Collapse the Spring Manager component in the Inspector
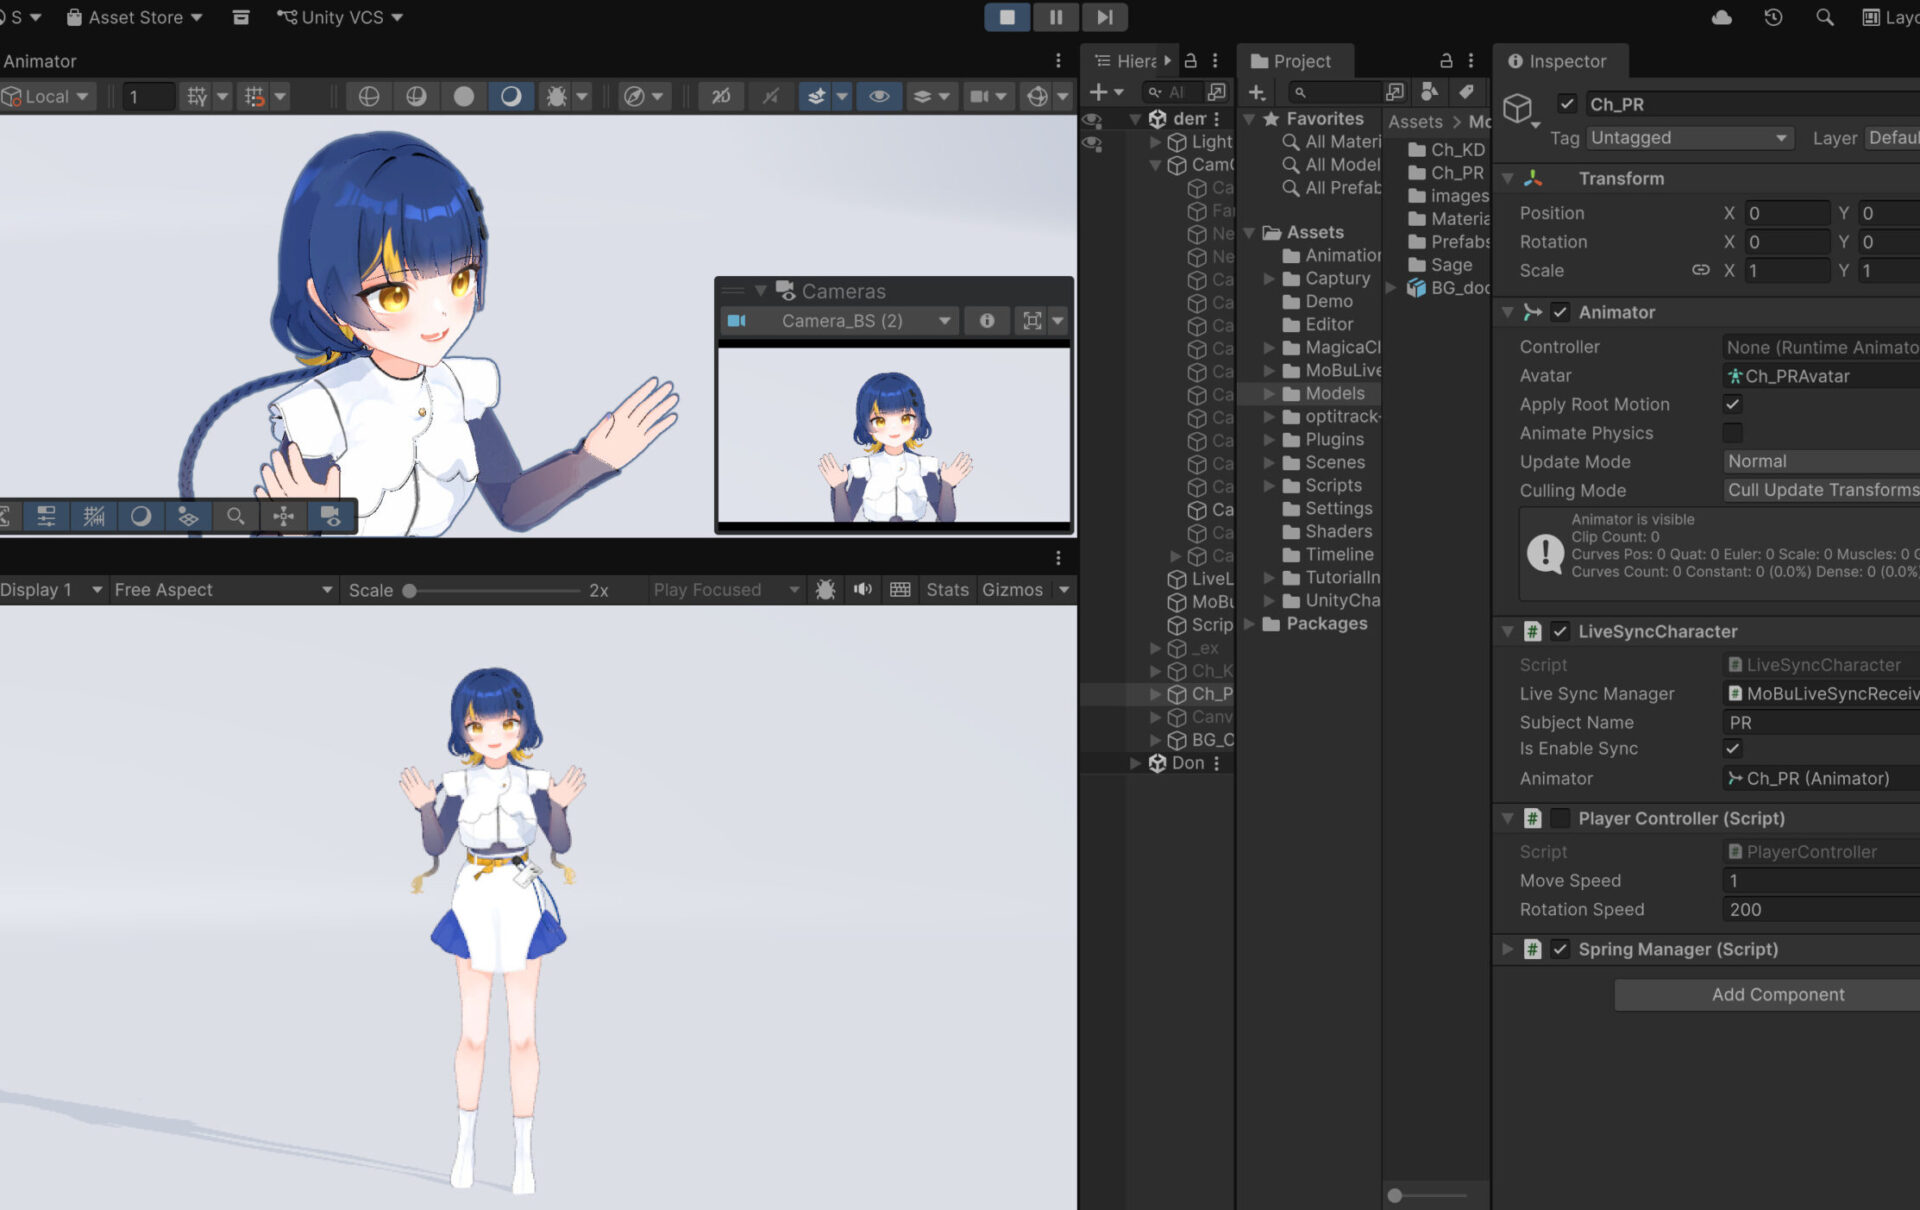The image size is (1920, 1210). 1507,949
